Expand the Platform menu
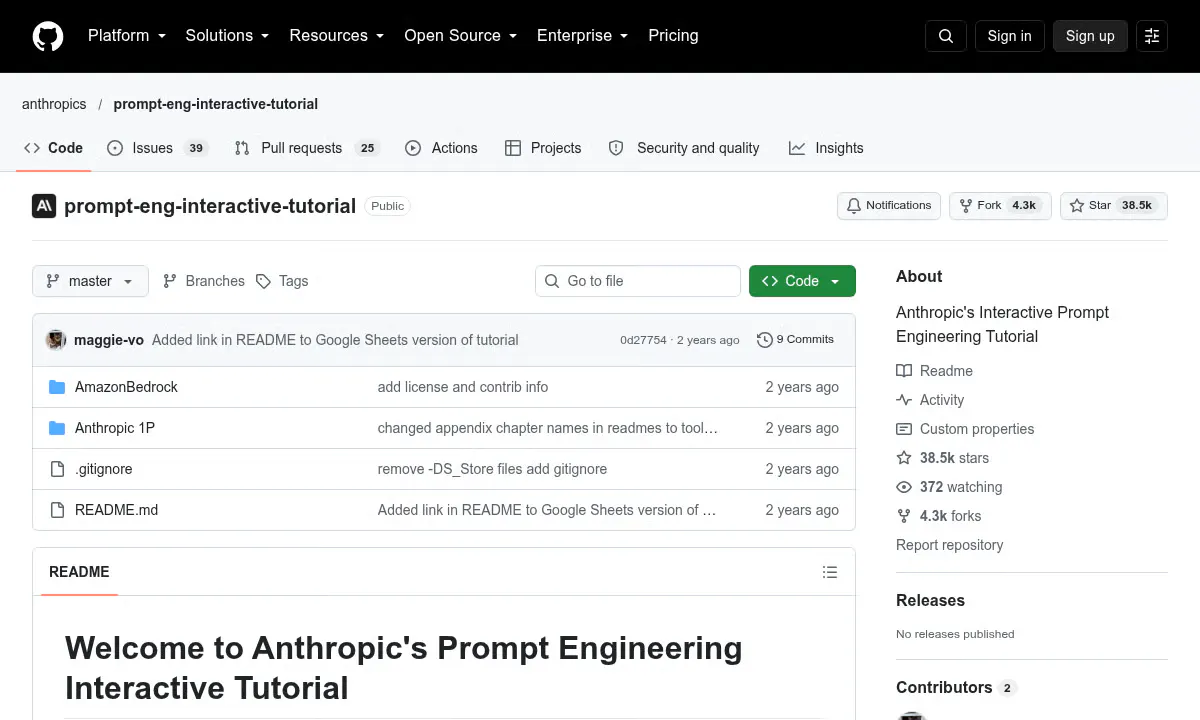The image size is (1200, 720). [x=126, y=36]
